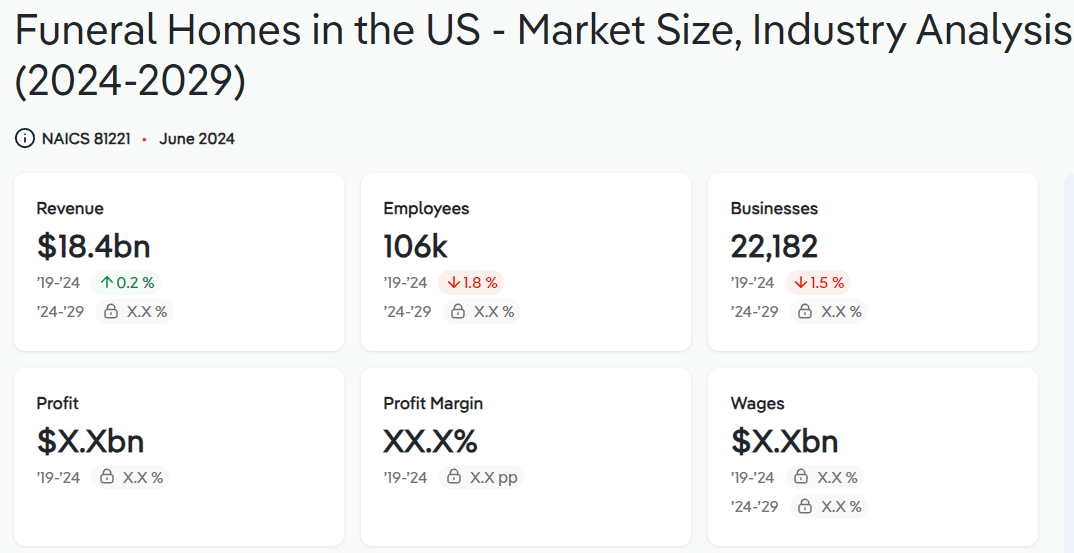1074x553 pixels.
Task: Open the Revenue $18.4bn card
Action: pyautogui.click(x=179, y=262)
